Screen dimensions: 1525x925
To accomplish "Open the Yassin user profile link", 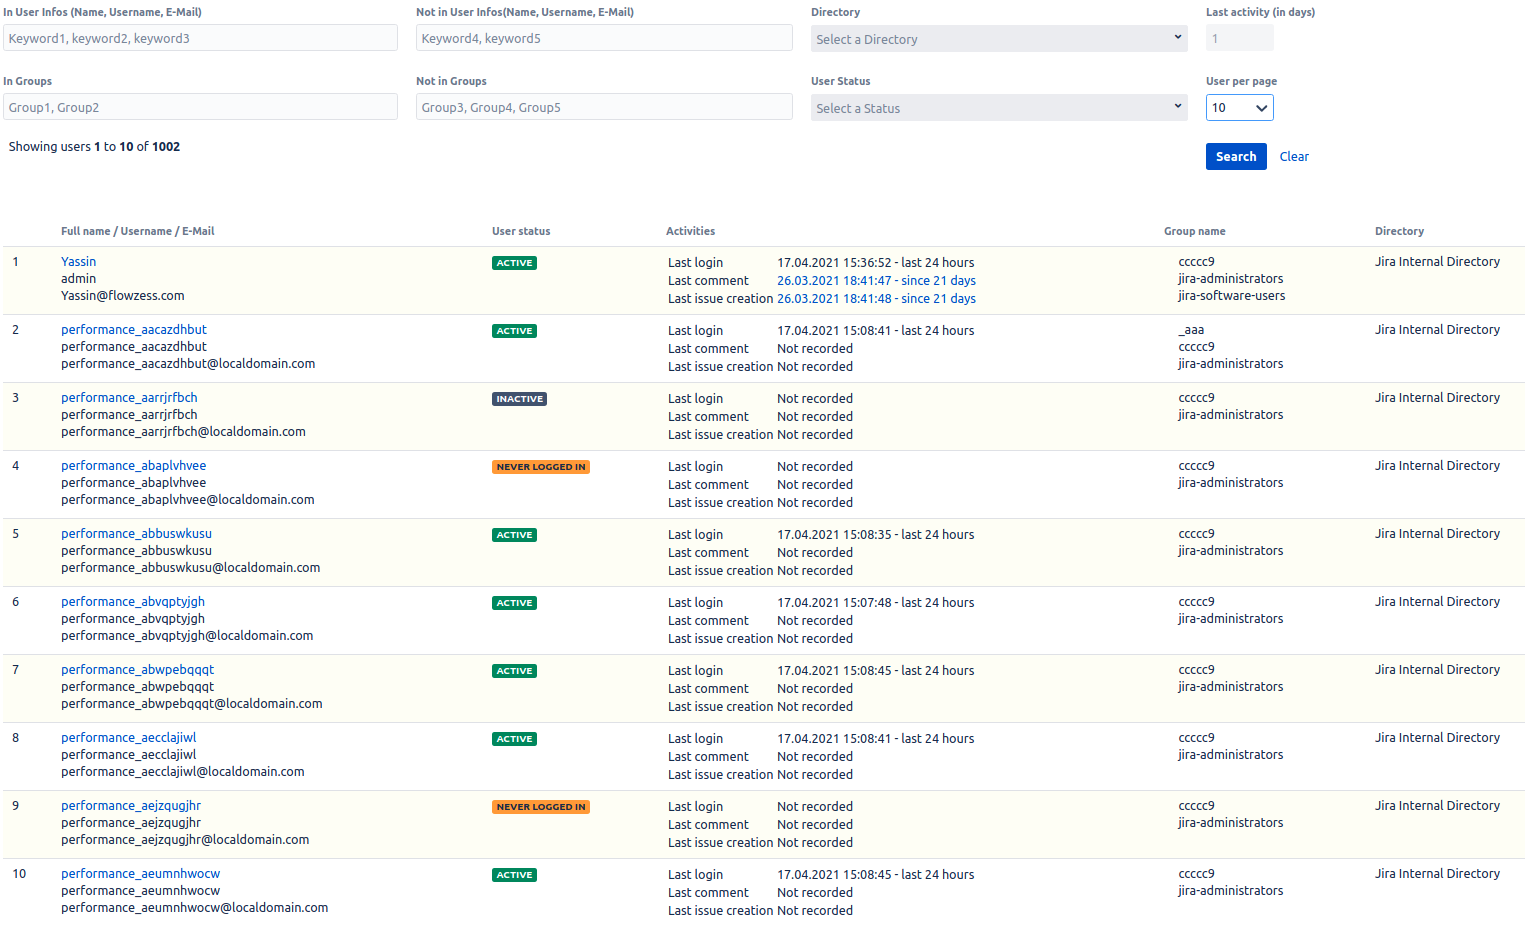I will click(x=78, y=262).
